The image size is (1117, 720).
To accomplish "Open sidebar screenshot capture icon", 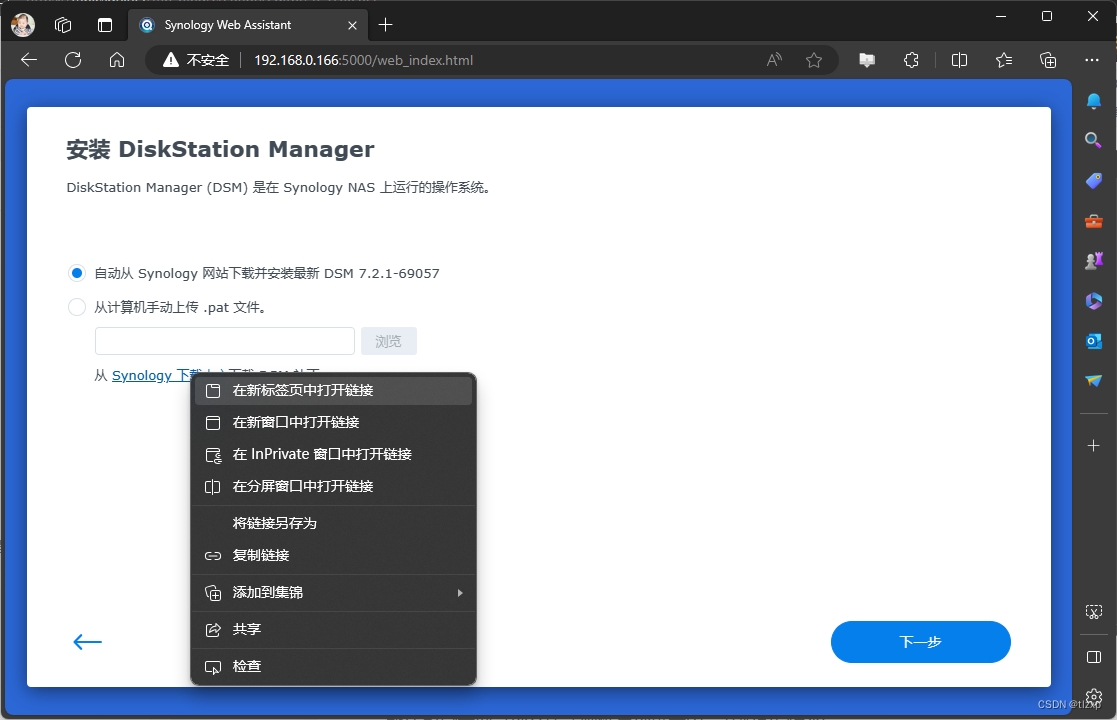I will pos(1093,612).
